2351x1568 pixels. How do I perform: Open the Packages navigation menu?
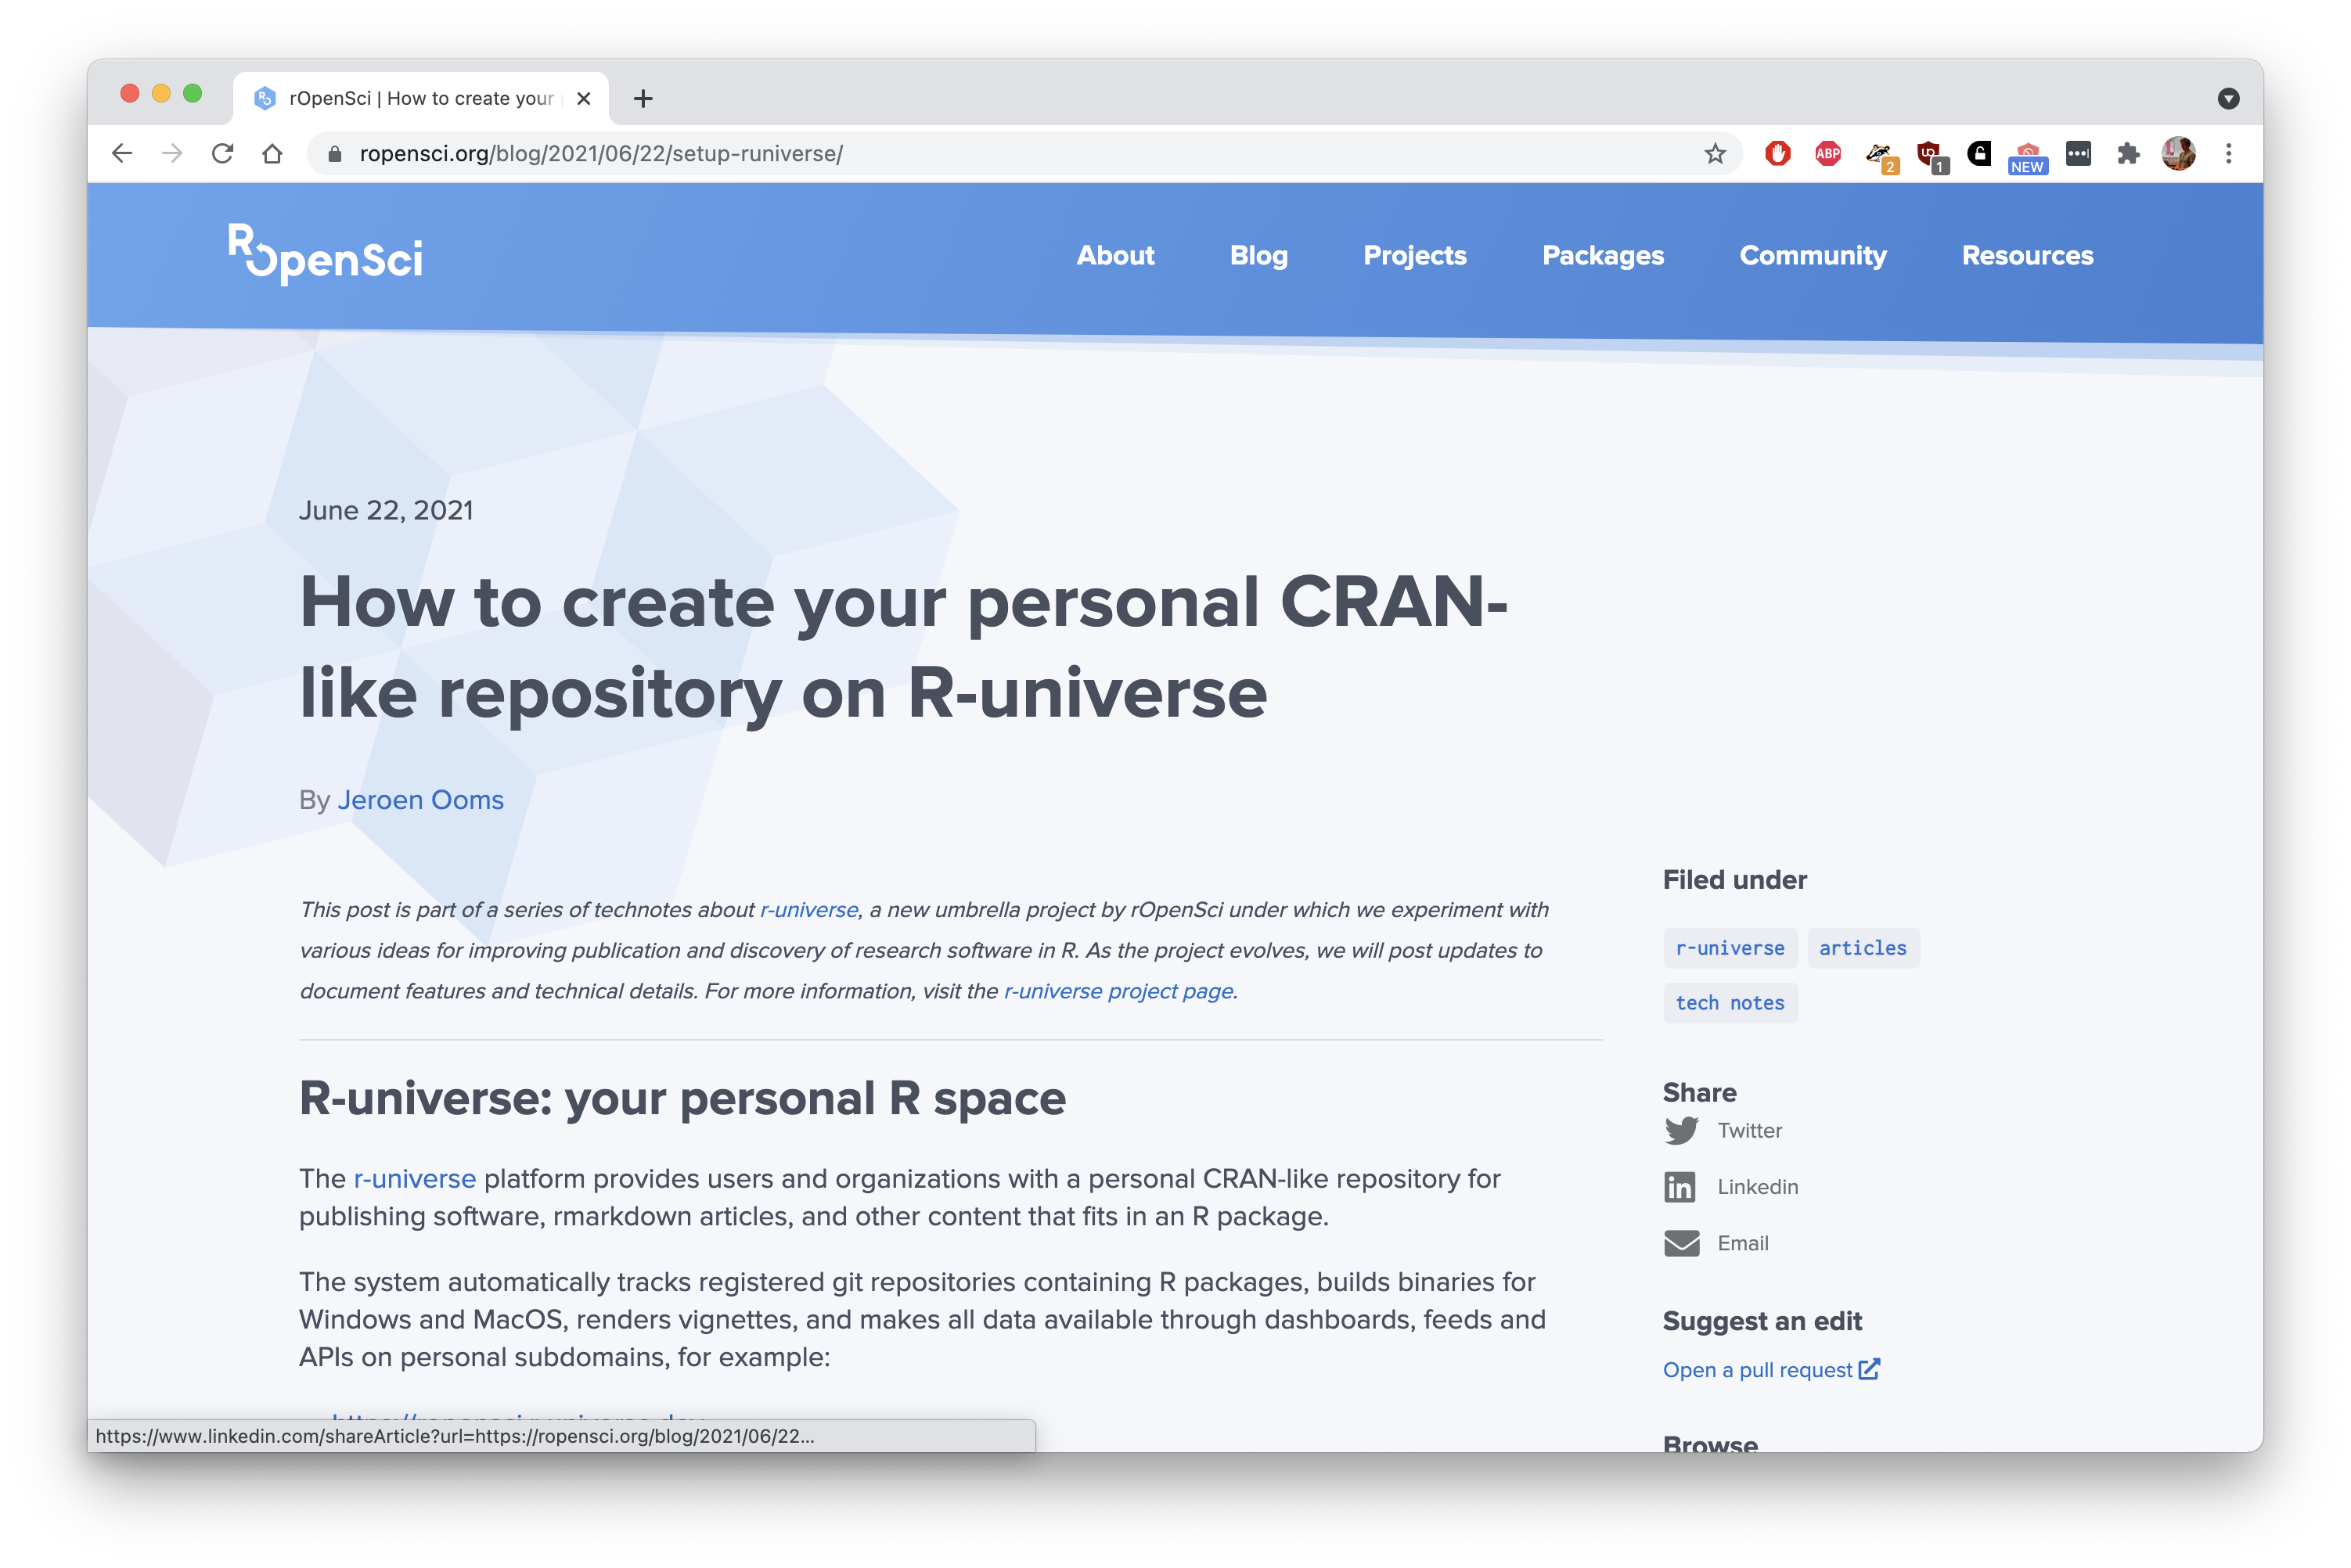[x=1602, y=255]
